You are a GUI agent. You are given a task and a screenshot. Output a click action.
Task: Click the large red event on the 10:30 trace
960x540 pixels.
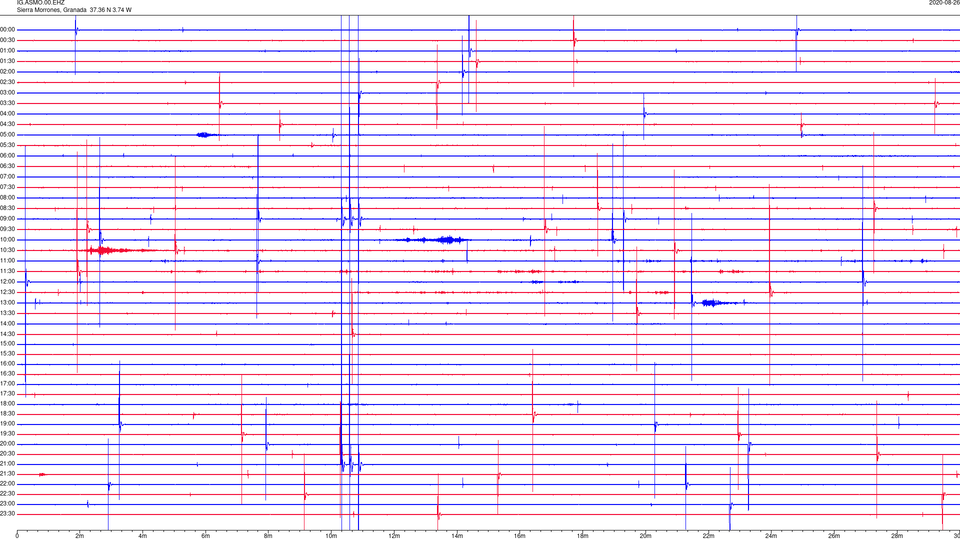click(119, 250)
